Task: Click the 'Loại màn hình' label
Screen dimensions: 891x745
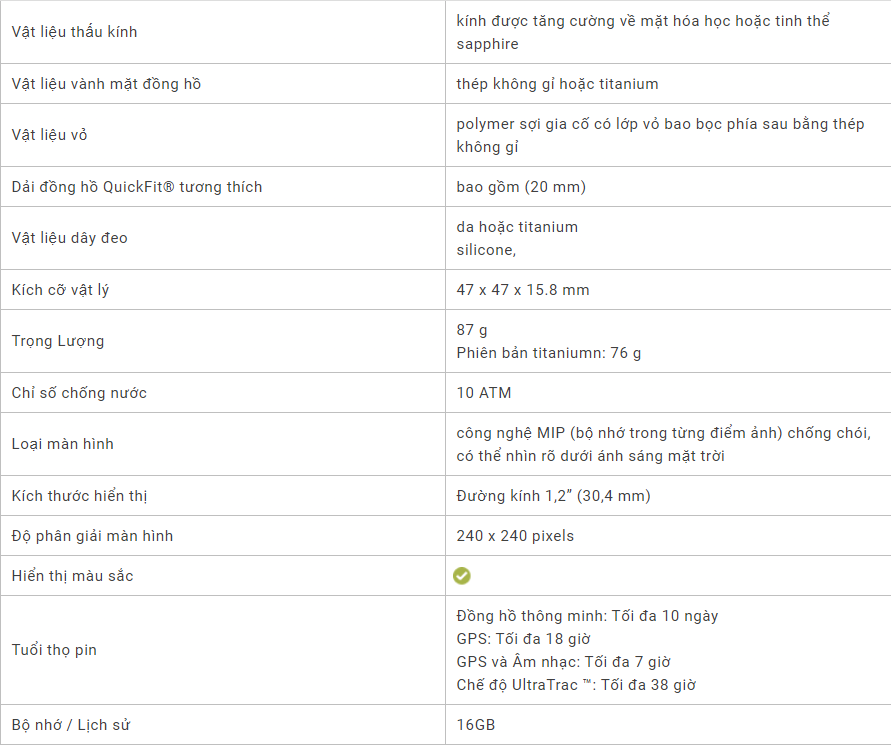Action: coord(62,444)
